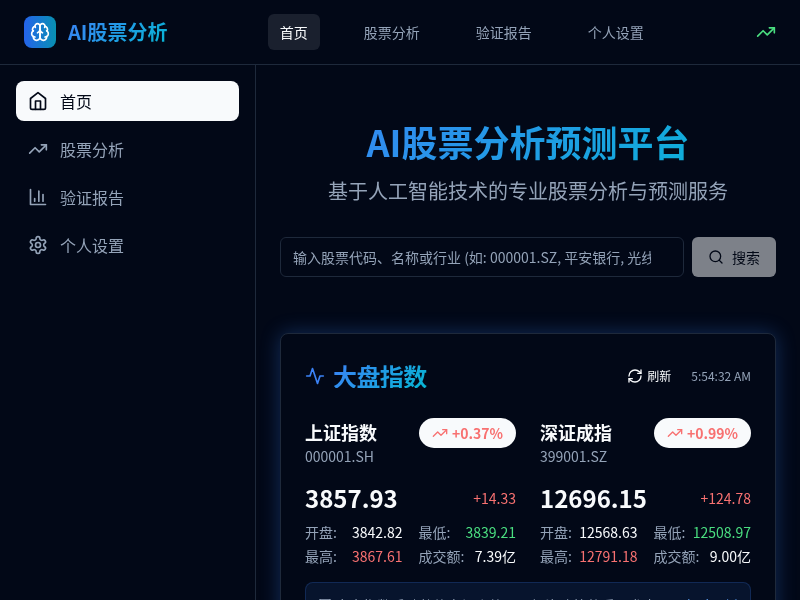Click the refresh arrows icon
Image resolution: width=800 pixels, height=600 pixels.
pyautogui.click(x=635, y=377)
